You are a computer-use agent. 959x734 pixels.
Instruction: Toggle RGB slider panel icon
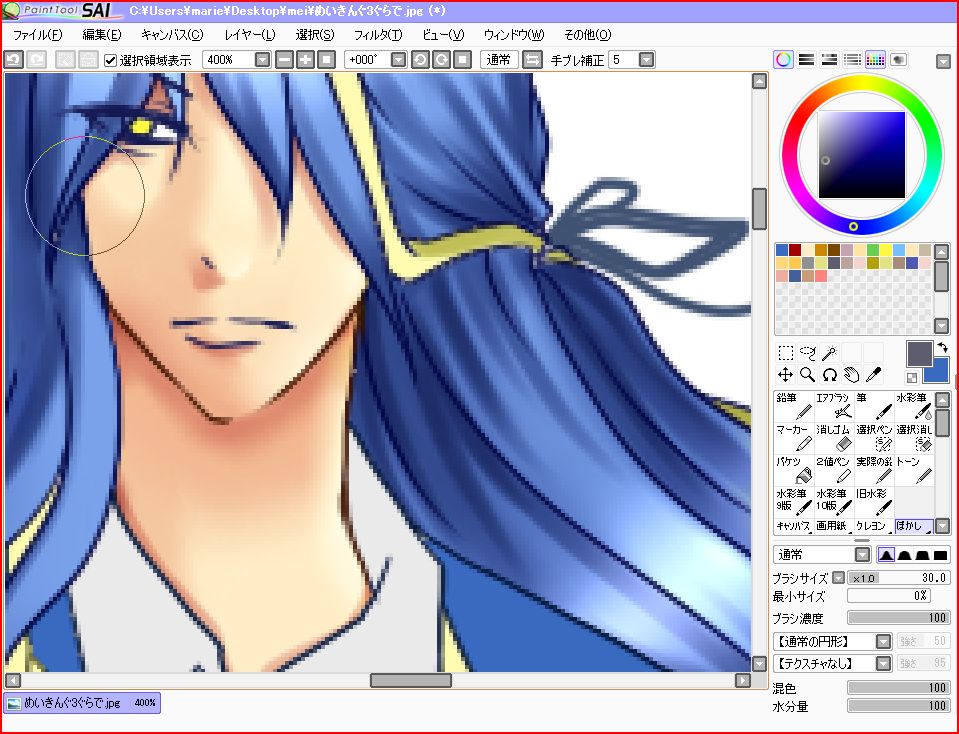point(807,60)
